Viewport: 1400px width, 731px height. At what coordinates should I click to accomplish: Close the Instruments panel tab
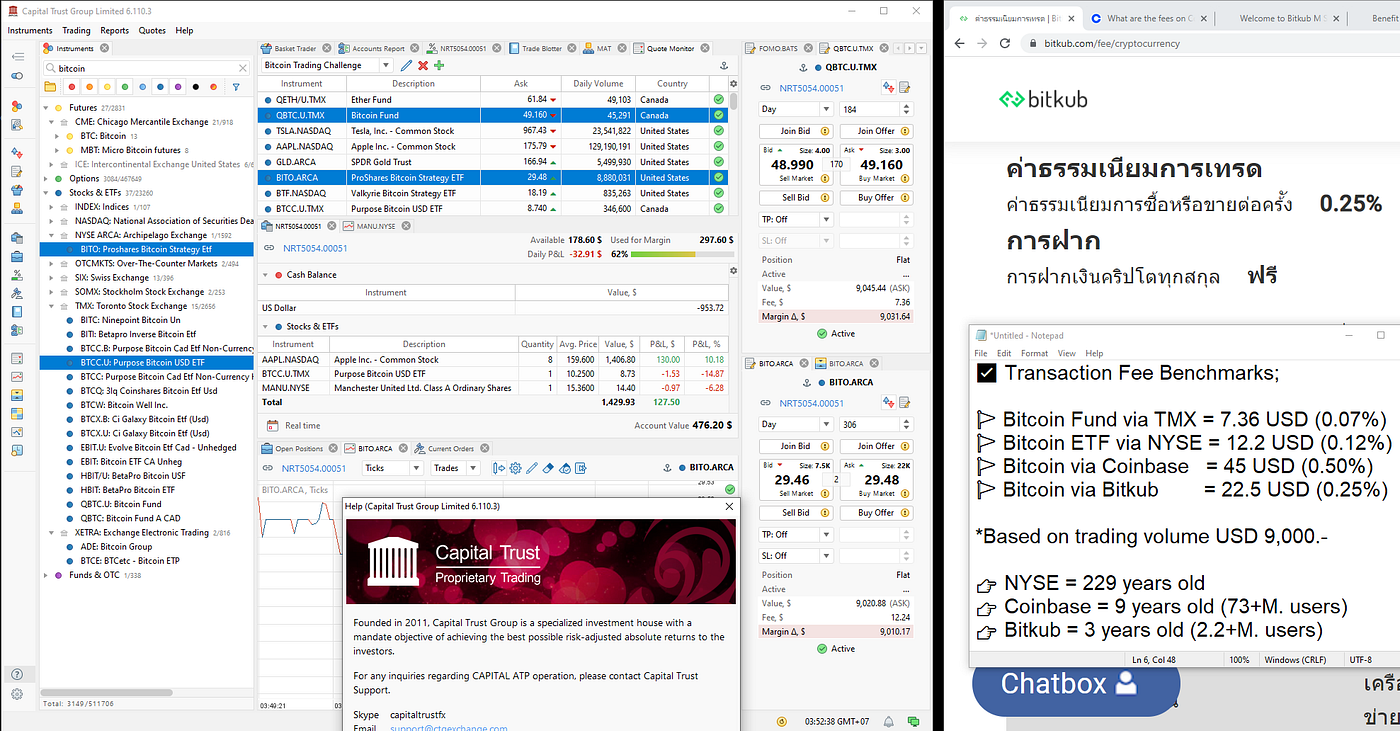[x=103, y=48]
